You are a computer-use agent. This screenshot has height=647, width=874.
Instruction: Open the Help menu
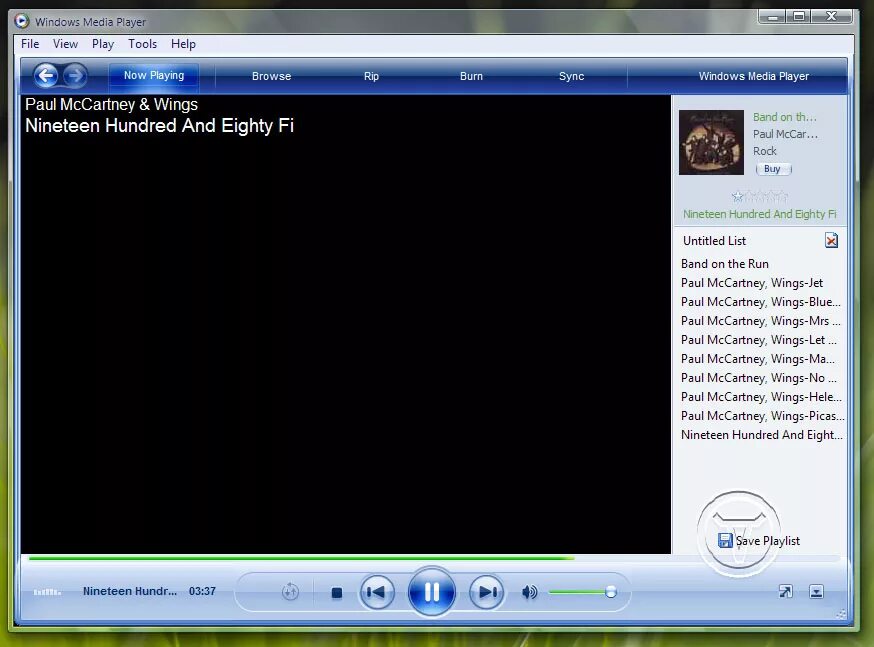[x=183, y=43]
